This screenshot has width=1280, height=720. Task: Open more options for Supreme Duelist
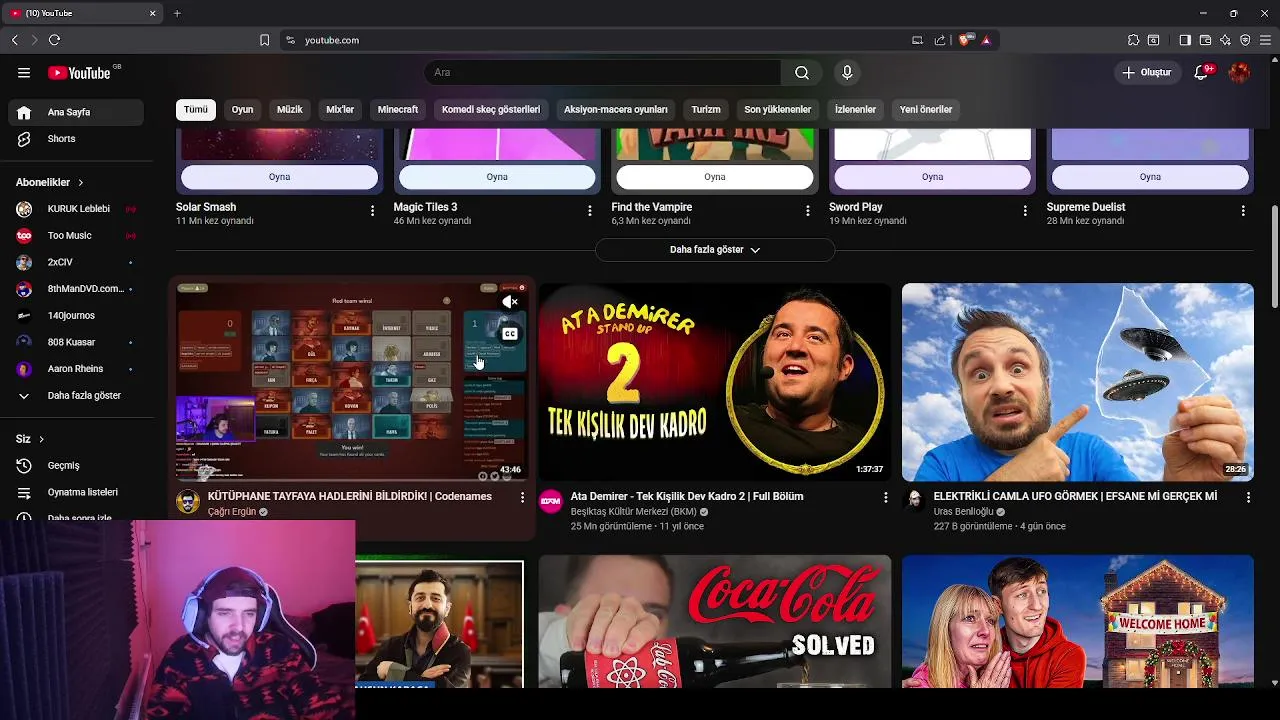[x=1243, y=211]
